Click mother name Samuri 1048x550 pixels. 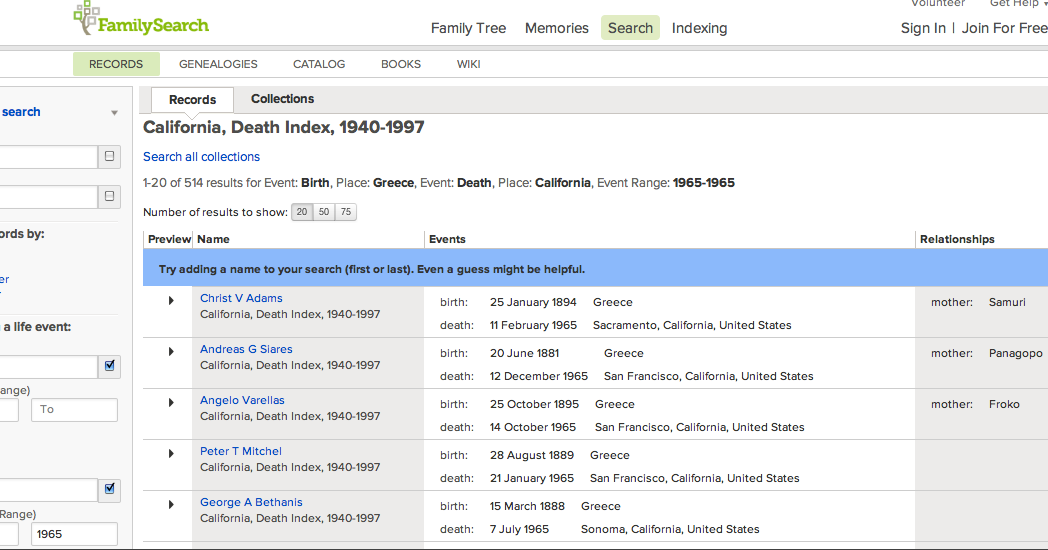pyautogui.click(x=1007, y=302)
